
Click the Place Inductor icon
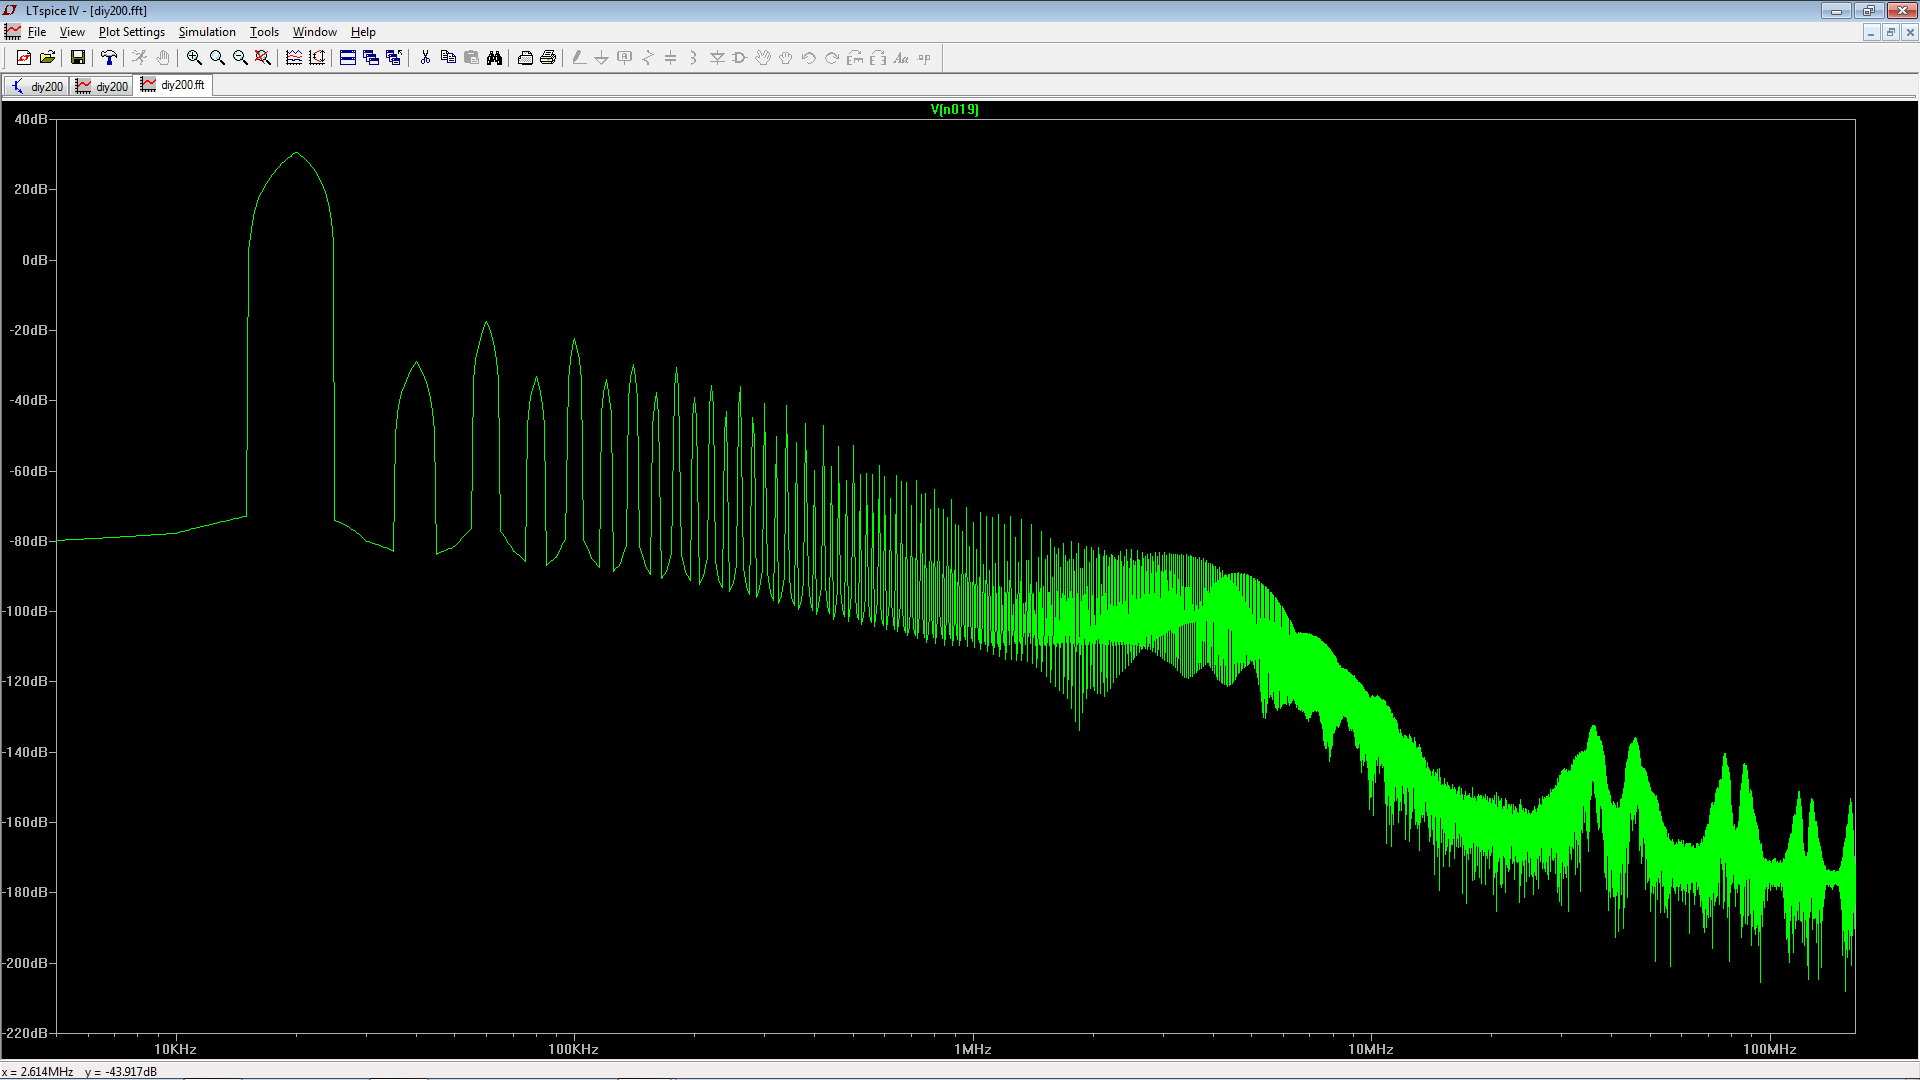(694, 58)
